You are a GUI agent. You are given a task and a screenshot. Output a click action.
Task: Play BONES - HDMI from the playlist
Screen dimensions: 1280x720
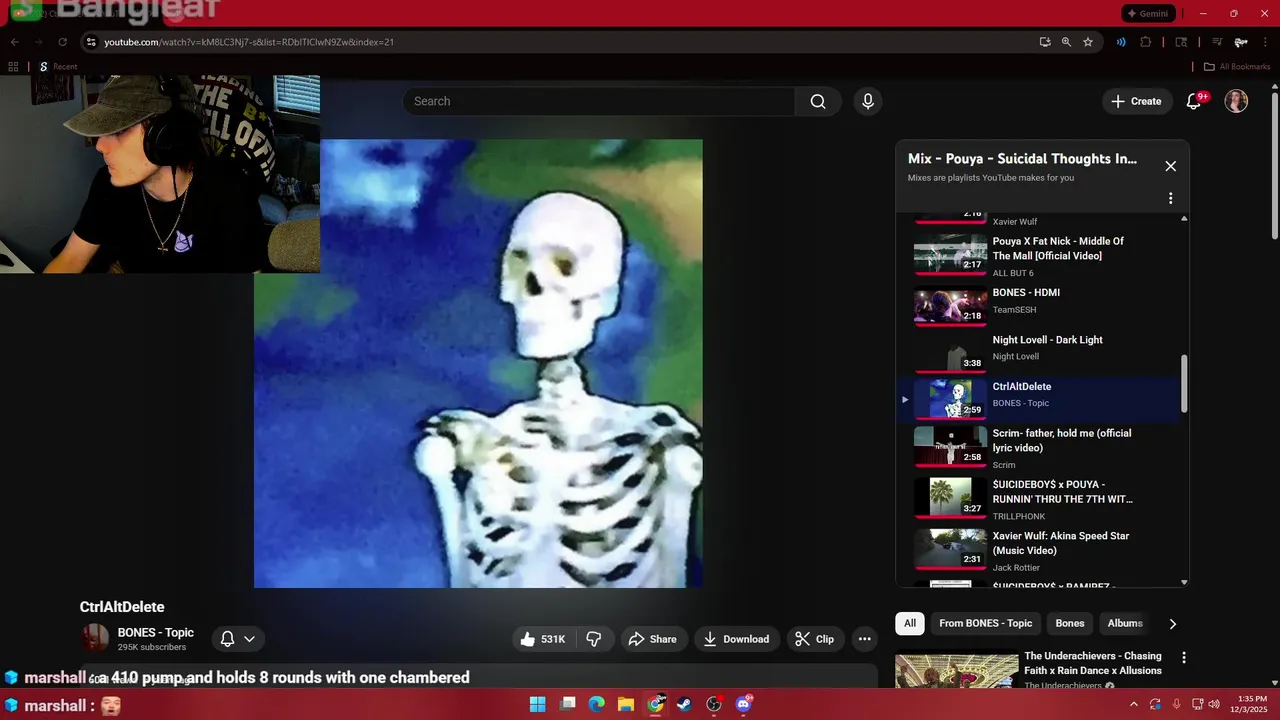click(x=1040, y=305)
